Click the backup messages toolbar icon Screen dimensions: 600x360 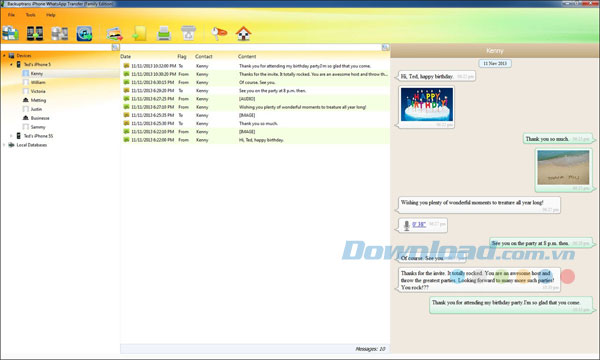pos(10,33)
